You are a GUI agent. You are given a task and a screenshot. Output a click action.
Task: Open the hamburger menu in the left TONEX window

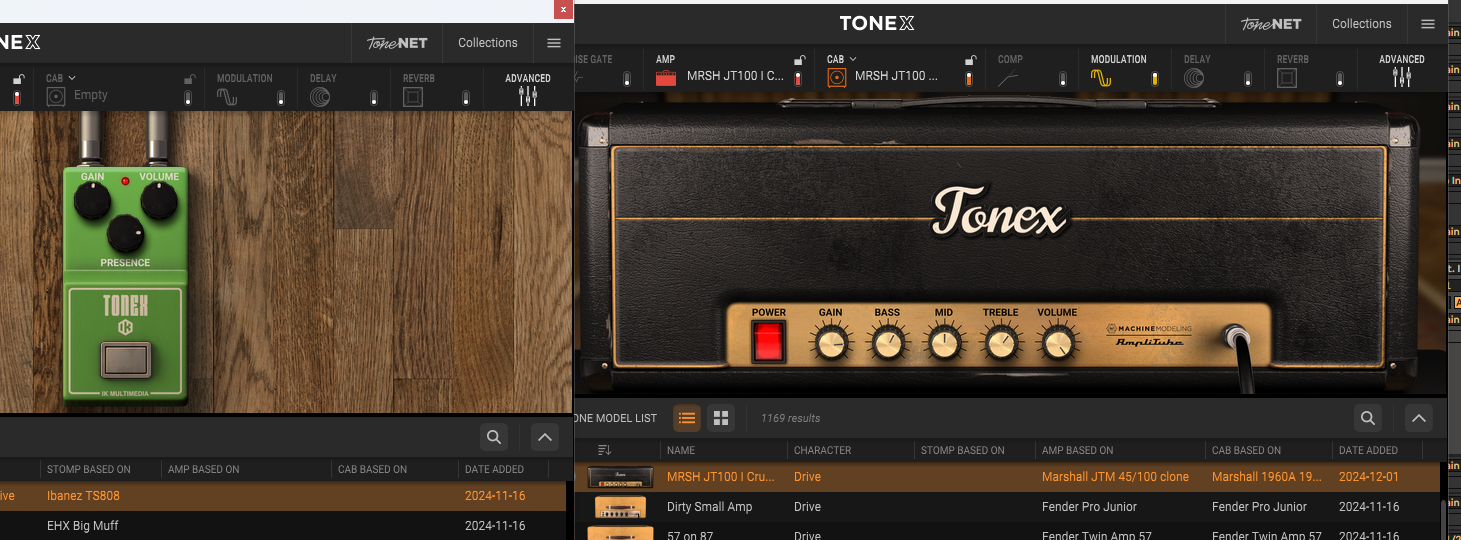pyautogui.click(x=553, y=43)
